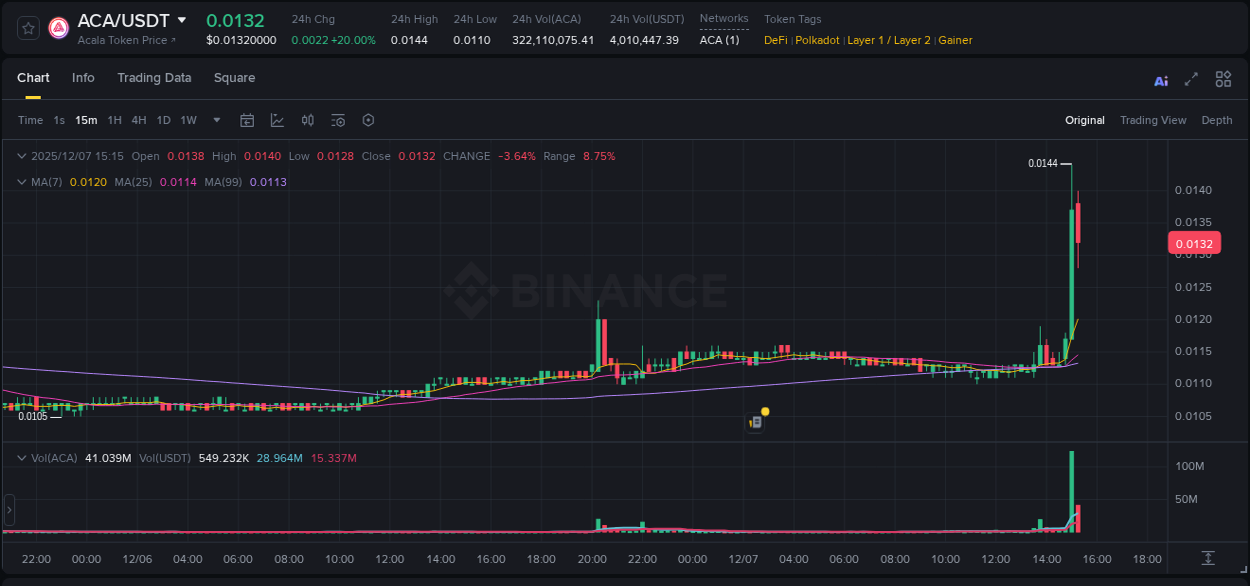Open the Polkadot token tag link
This screenshot has width=1250, height=586.
(x=816, y=40)
